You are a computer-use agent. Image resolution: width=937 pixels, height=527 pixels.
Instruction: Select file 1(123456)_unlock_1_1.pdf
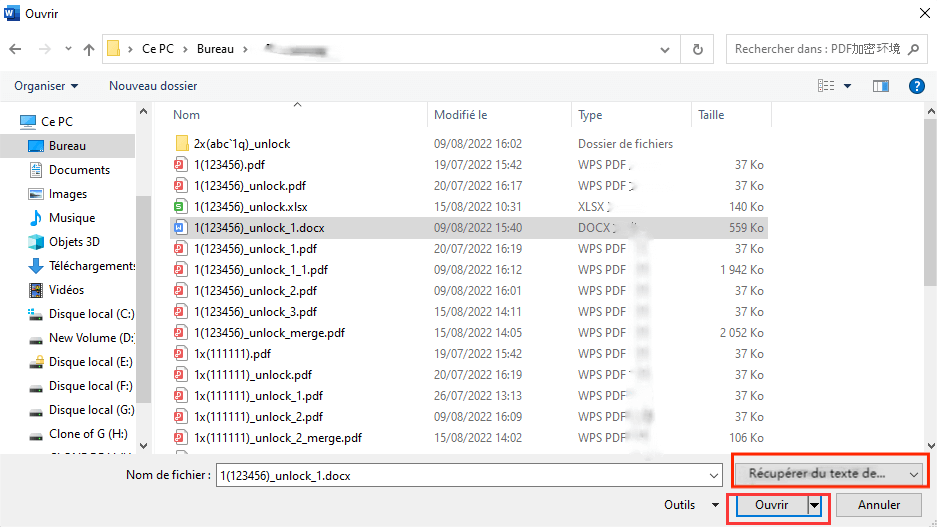click(261, 270)
